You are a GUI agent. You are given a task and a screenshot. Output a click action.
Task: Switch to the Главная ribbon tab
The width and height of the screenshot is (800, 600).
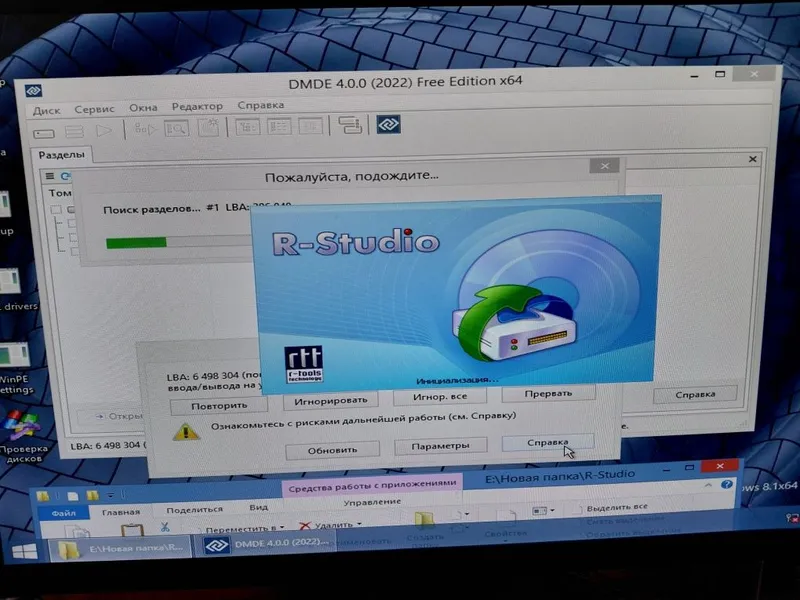point(121,512)
